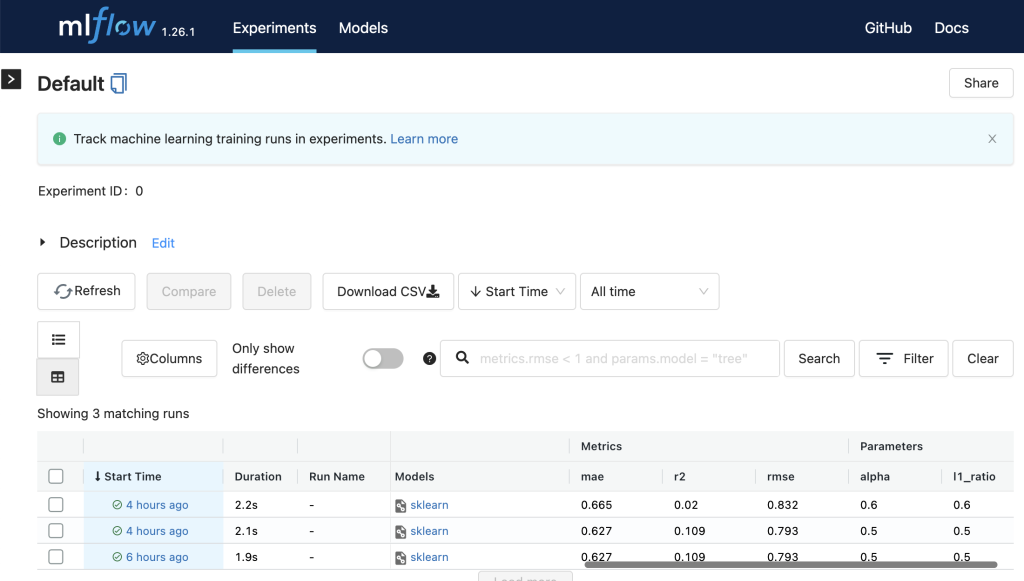Check the 6 hours ago run checkbox
The image size is (1024, 581).
56,557
